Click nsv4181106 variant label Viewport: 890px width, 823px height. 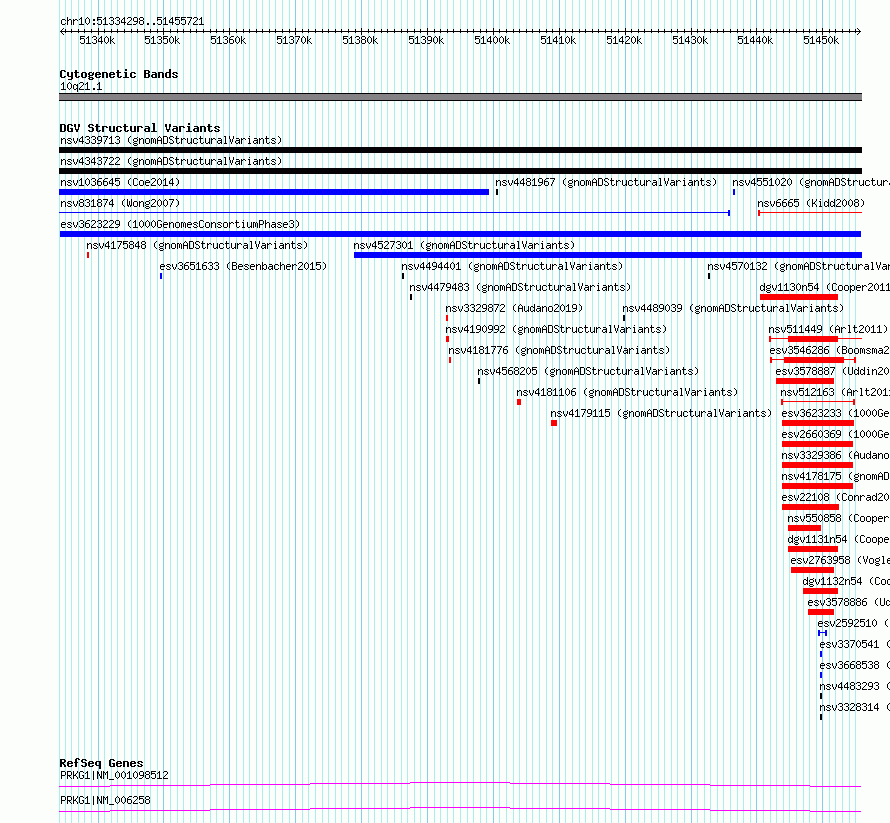point(627,392)
